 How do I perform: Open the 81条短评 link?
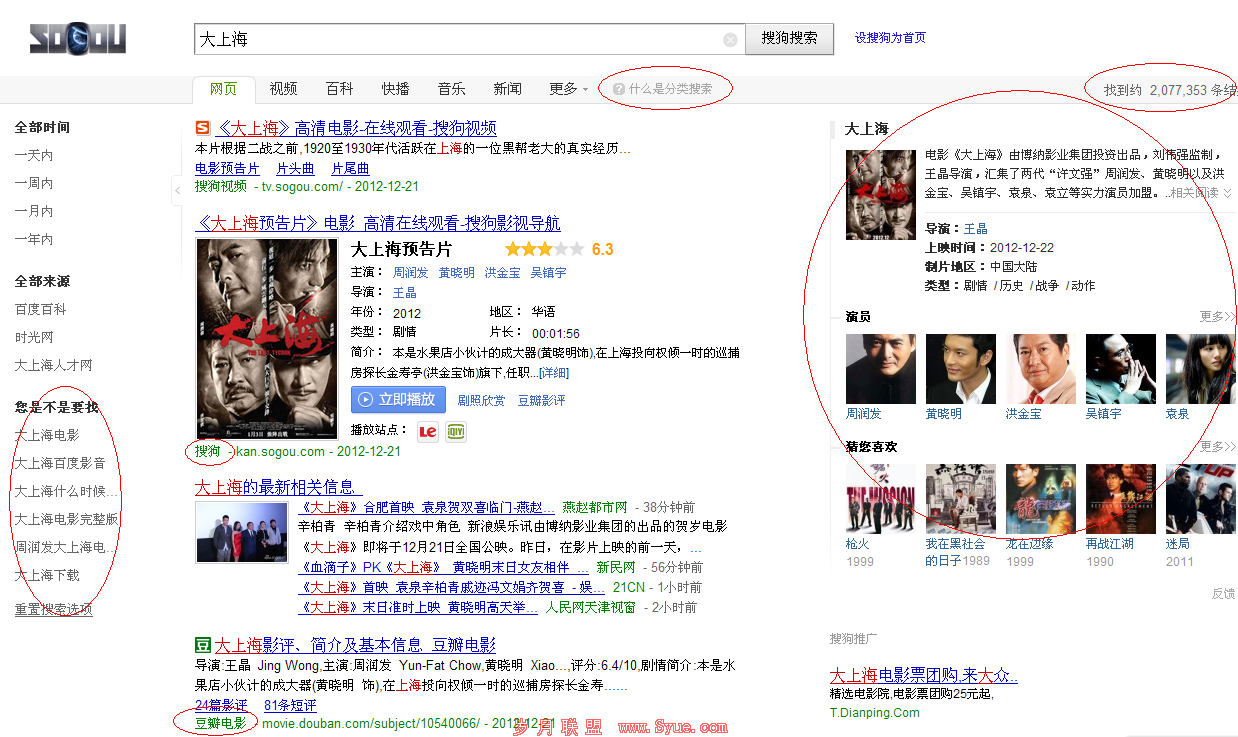(x=290, y=705)
